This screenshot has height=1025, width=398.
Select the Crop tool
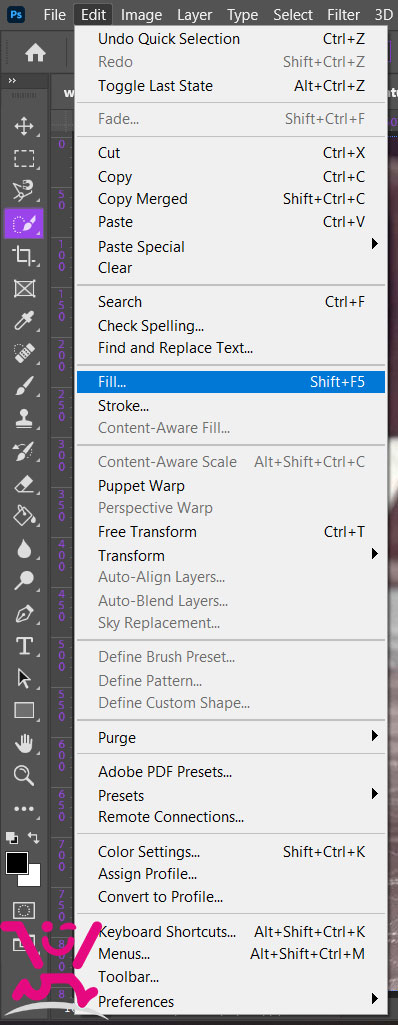click(x=24, y=256)
